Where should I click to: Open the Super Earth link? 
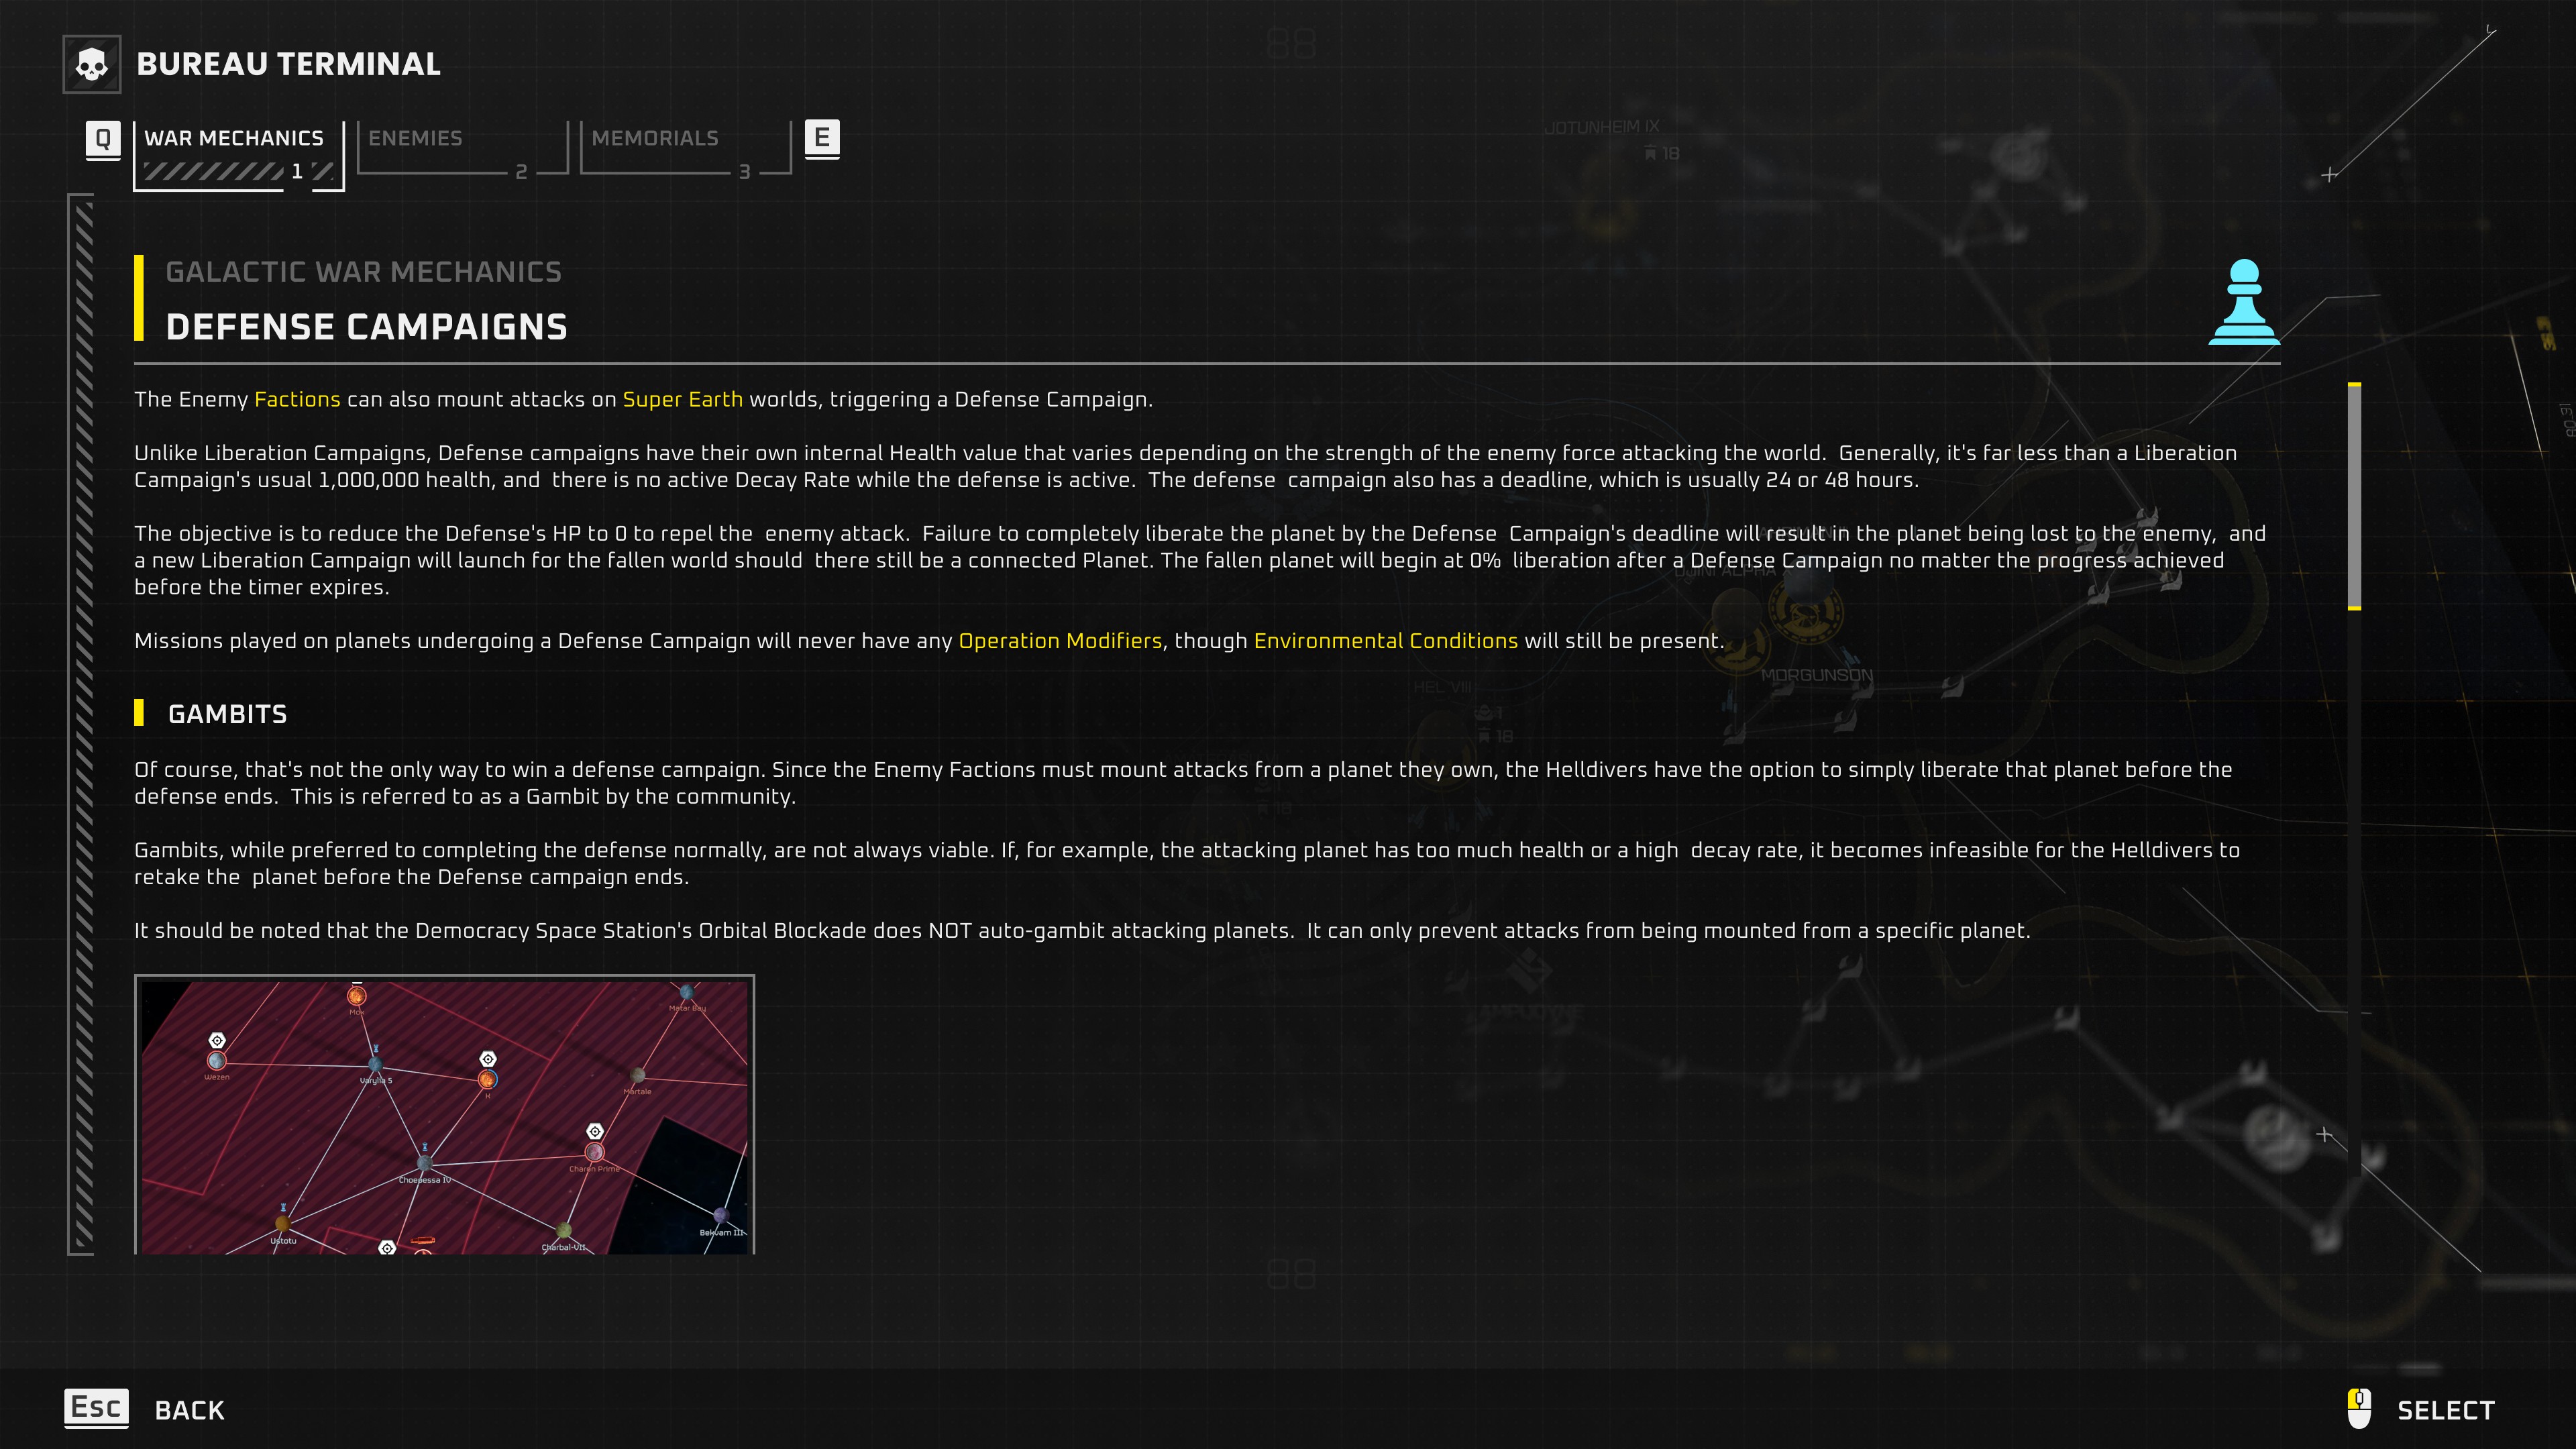click(x=682, y=399)
